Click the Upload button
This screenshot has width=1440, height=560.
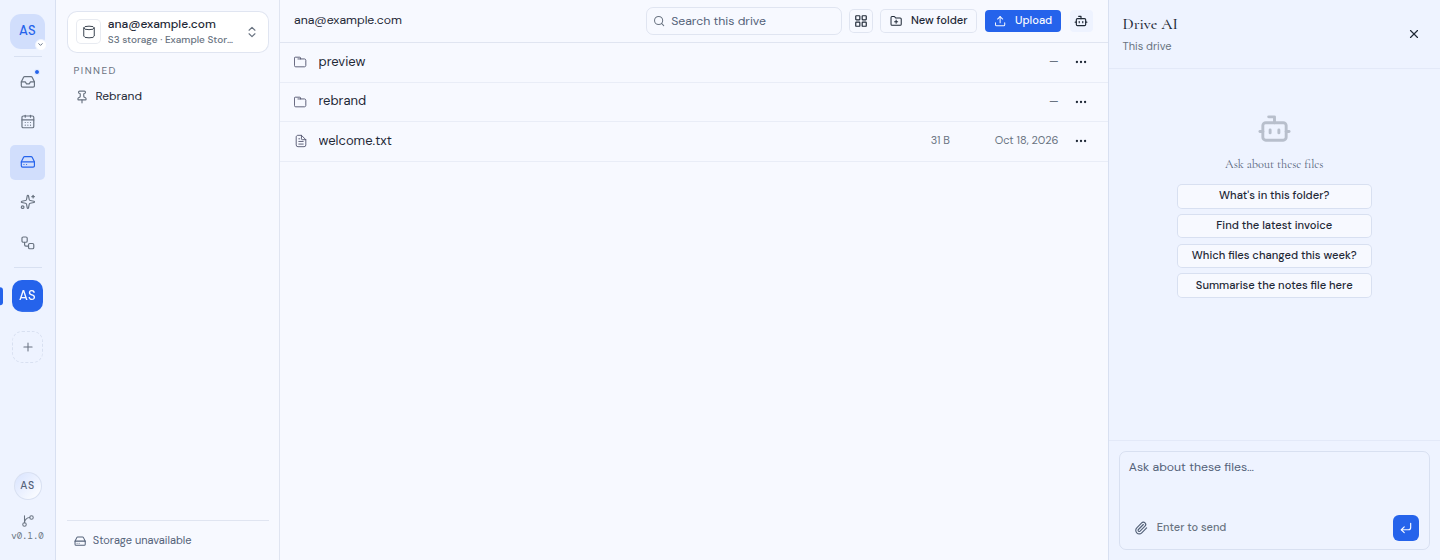click(1023, 21)
